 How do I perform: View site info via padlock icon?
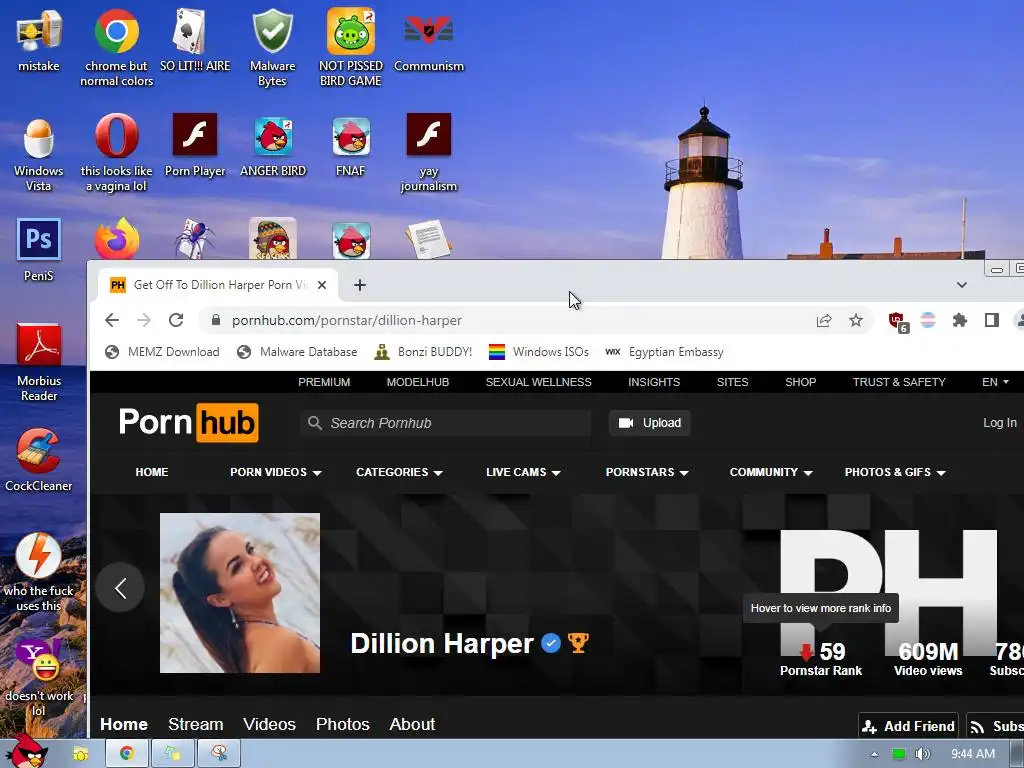[216, 320]
